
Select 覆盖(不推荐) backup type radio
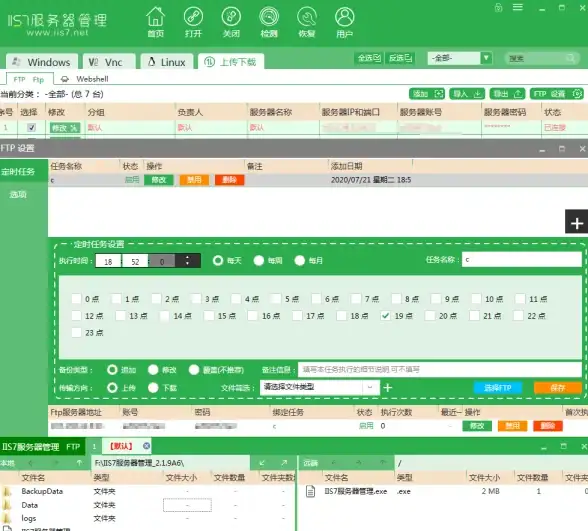pyautogui.click(x=194, y=370)
